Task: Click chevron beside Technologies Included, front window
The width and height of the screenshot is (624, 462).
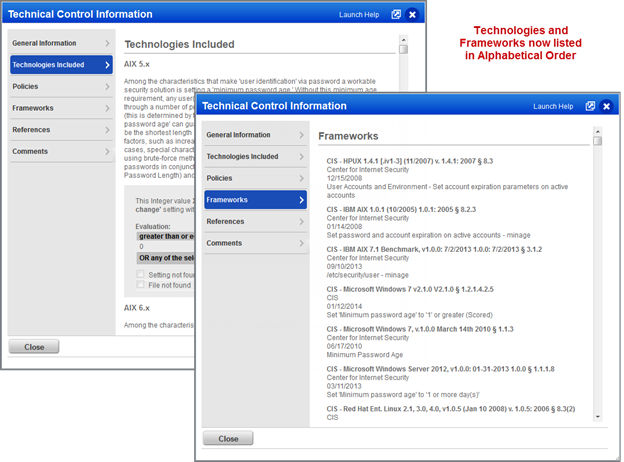Action: tap(302, 156)
